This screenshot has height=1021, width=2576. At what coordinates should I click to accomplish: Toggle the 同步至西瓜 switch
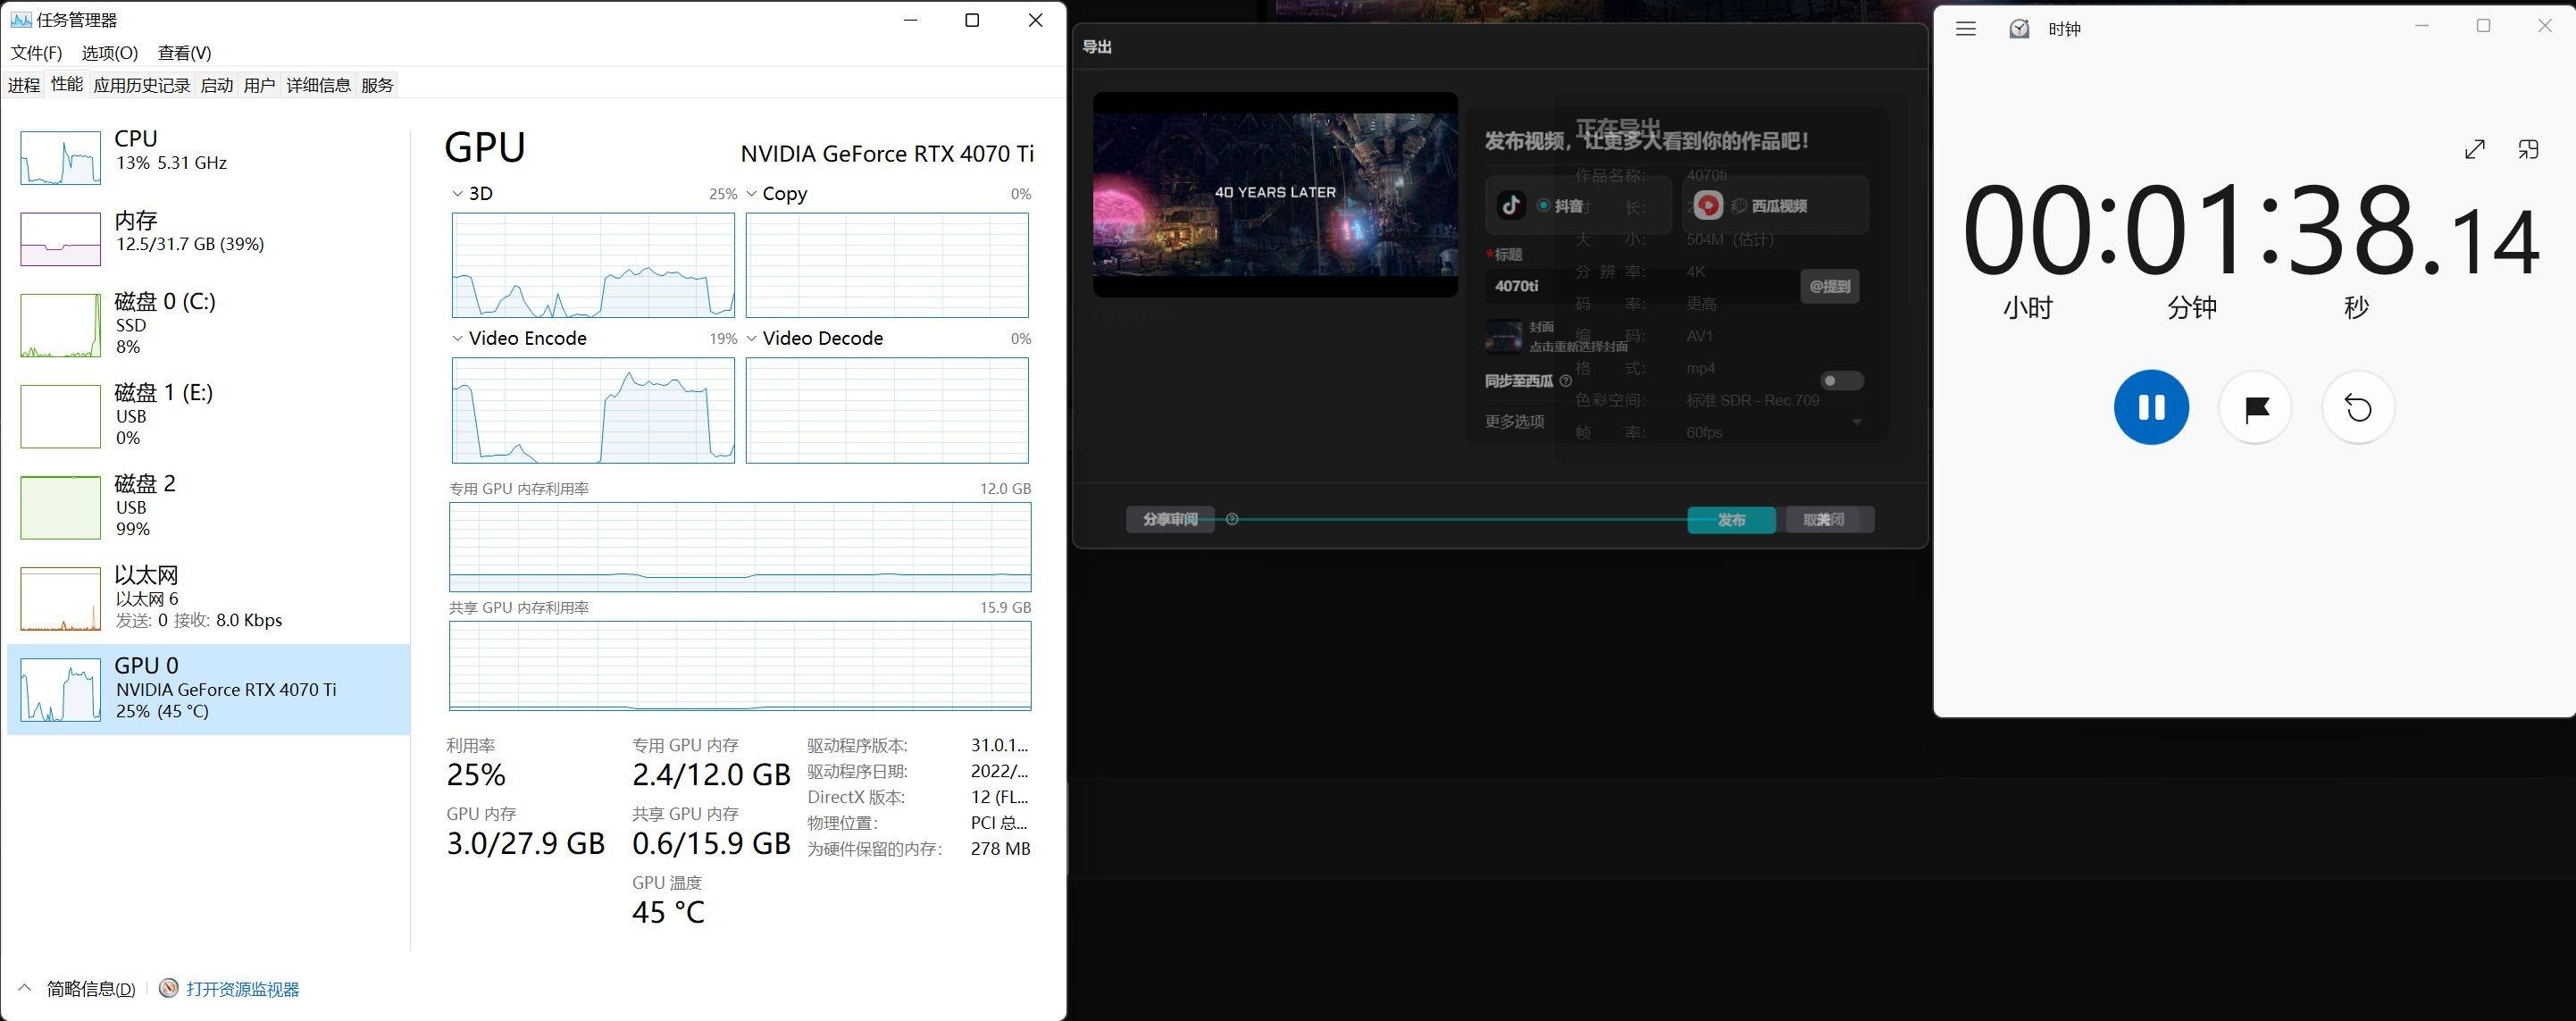[1842, 381]
